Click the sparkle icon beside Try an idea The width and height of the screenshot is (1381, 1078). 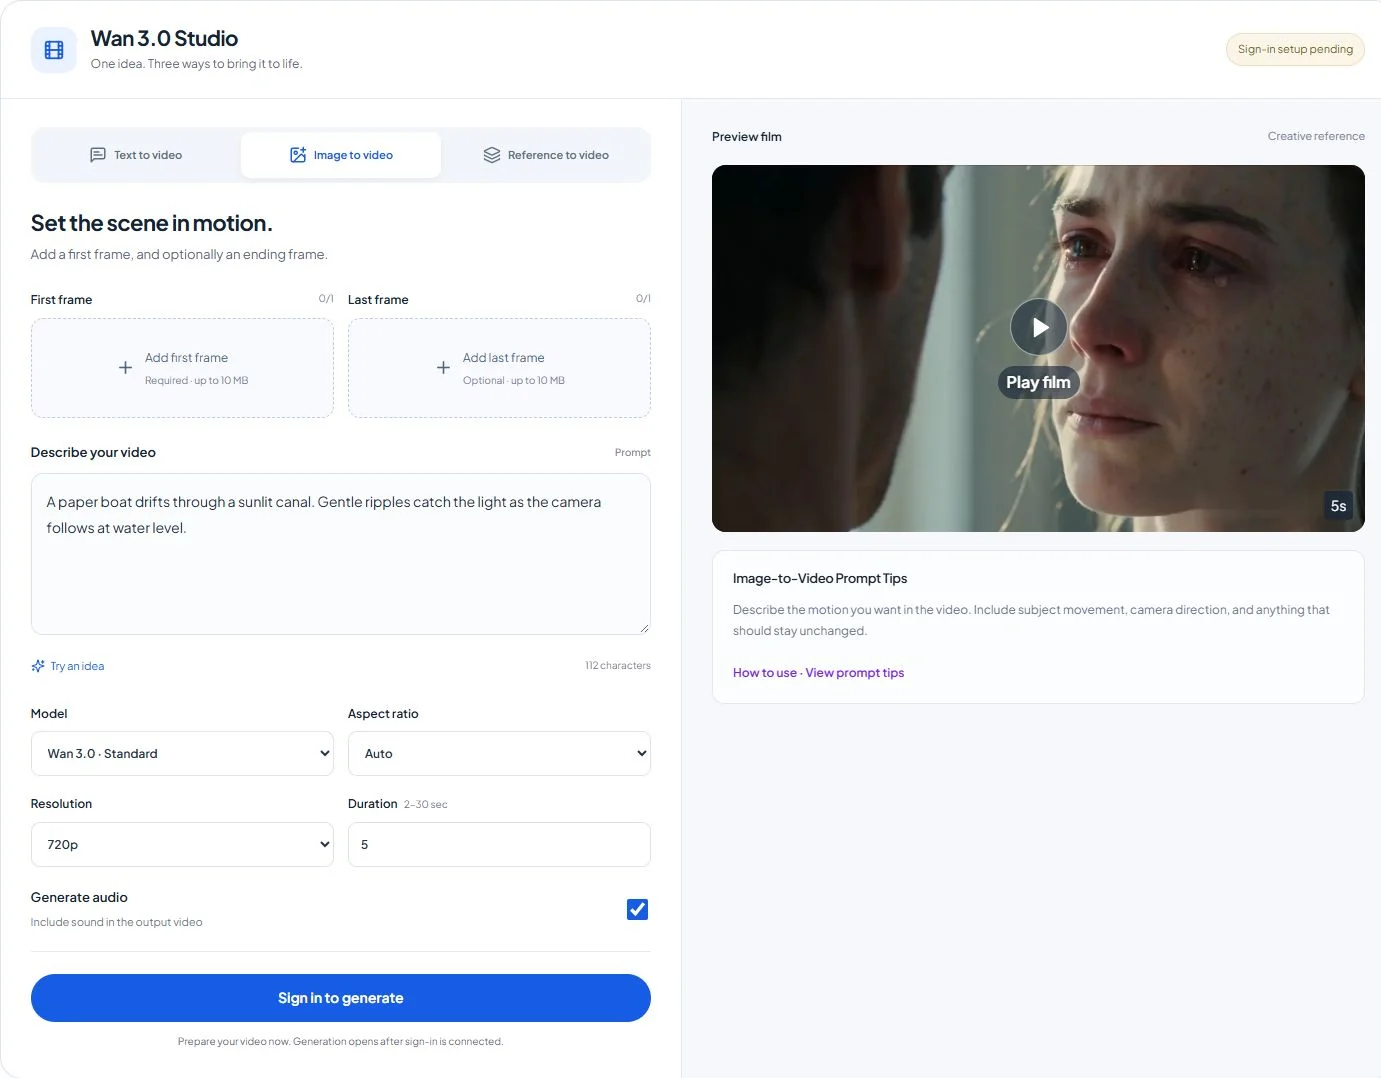tap(38, 666)
